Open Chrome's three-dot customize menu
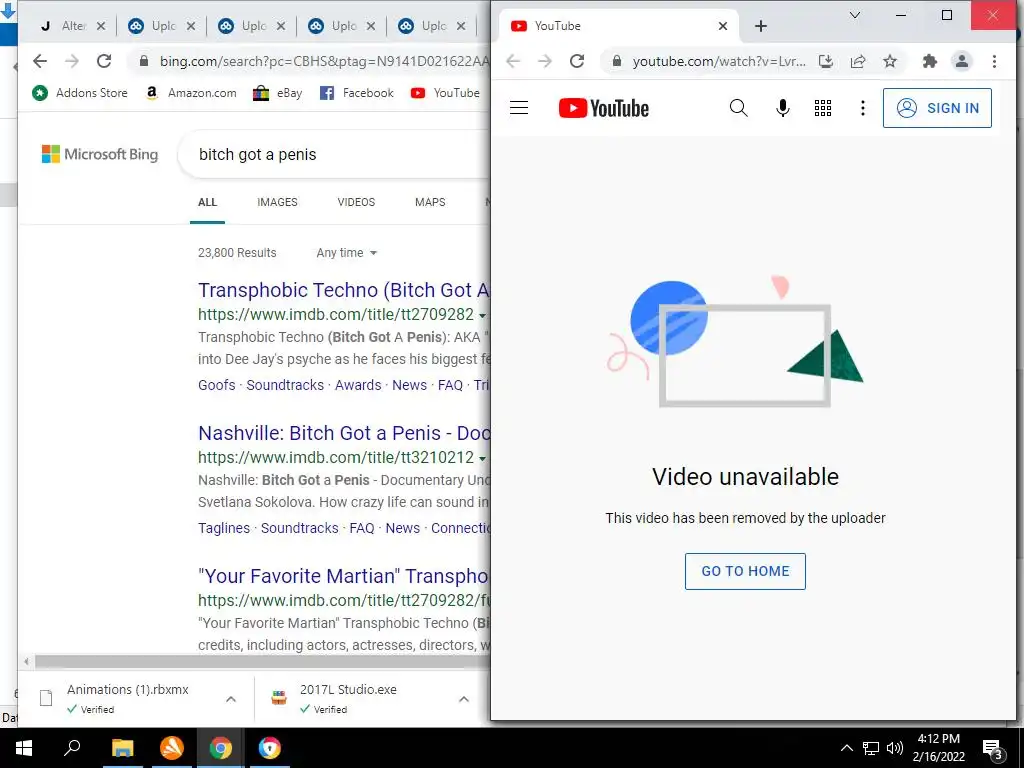The width and height of the screenshot is (1024, 768). pyautogui.click(x=994, y=61)
